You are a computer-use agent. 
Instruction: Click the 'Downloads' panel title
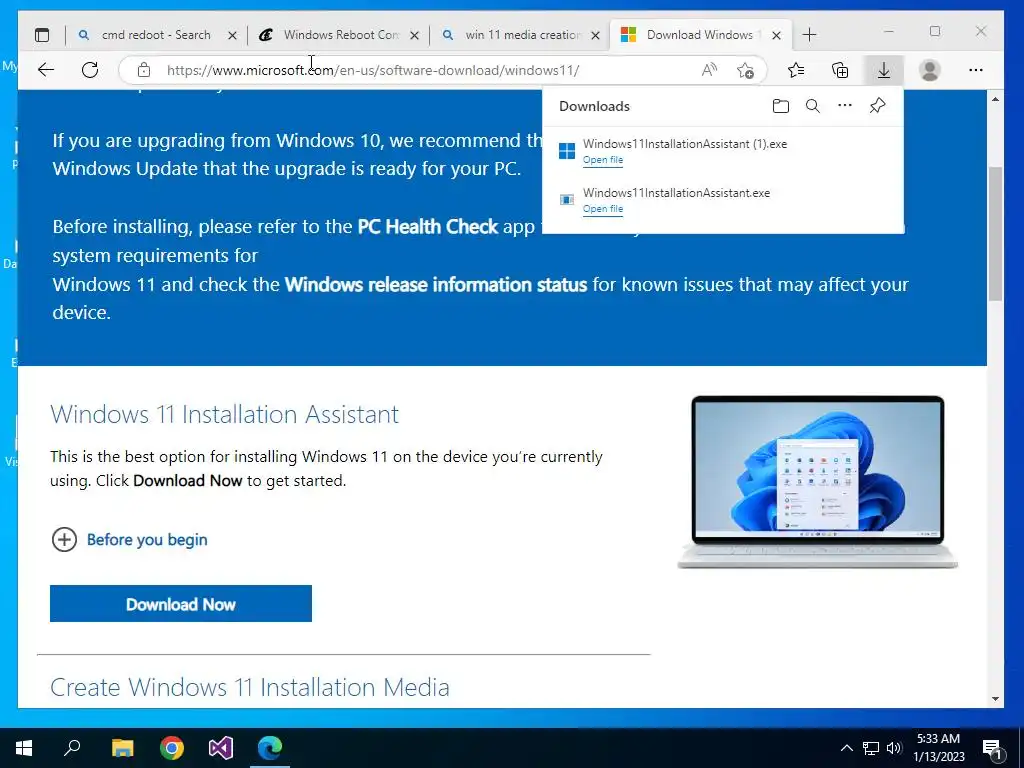pos(594,106)
